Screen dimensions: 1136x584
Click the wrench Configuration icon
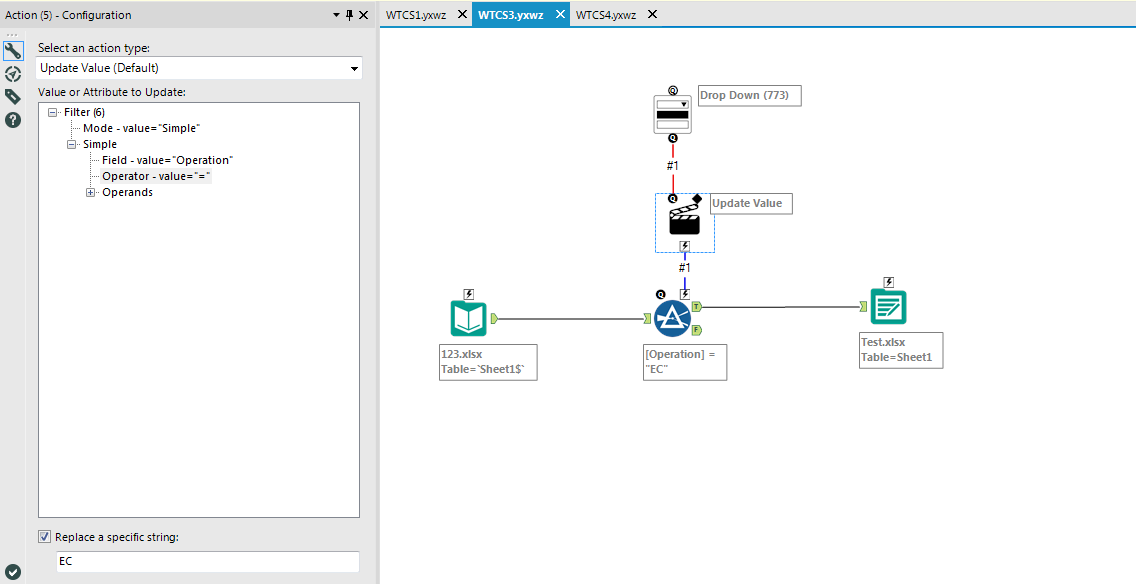[x=12, y=50]
